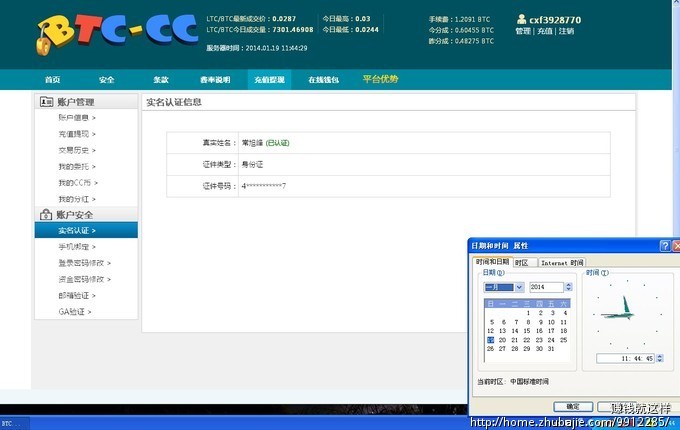
Task: Select day 29 in the calendar
Action: [527, 349]
